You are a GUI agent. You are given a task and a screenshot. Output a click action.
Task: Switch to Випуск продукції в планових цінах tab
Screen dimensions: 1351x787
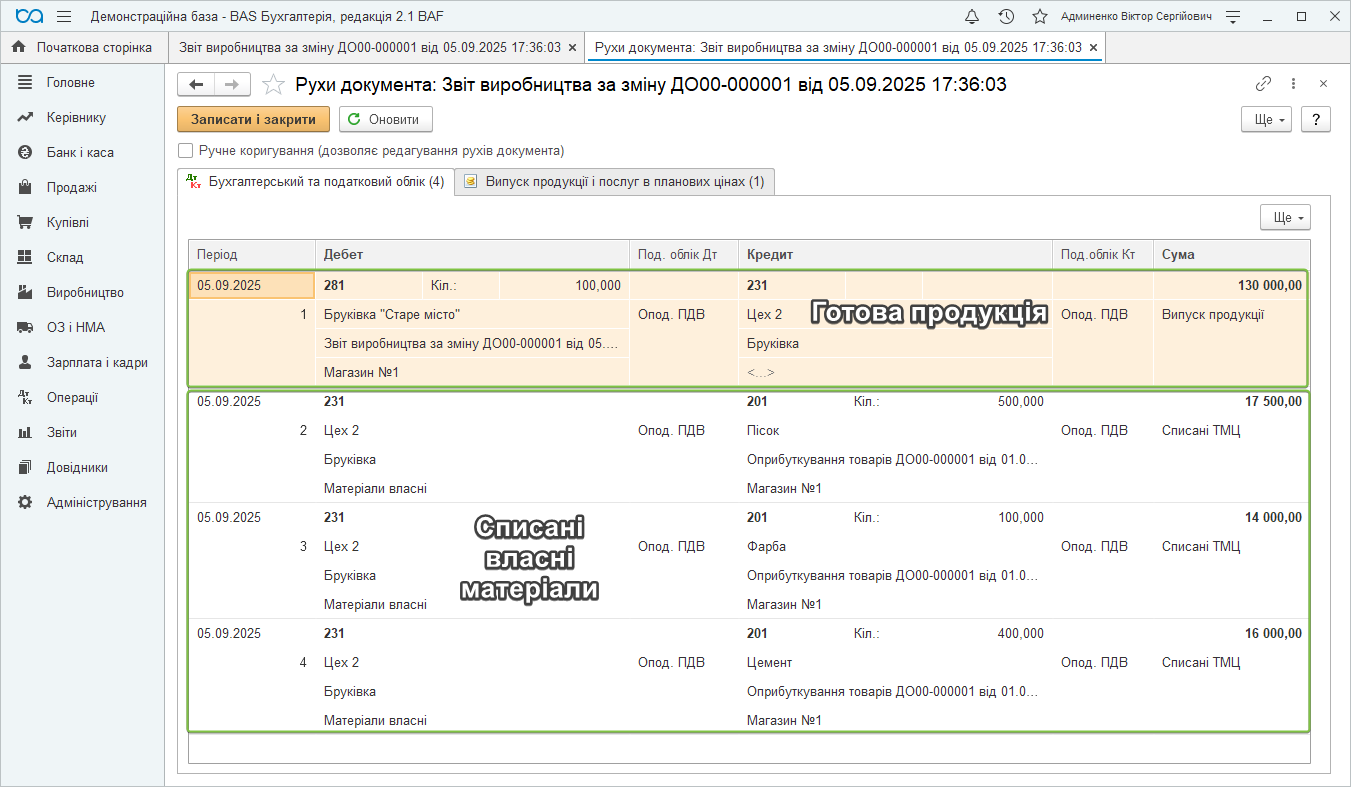click(x=614, y=182)
